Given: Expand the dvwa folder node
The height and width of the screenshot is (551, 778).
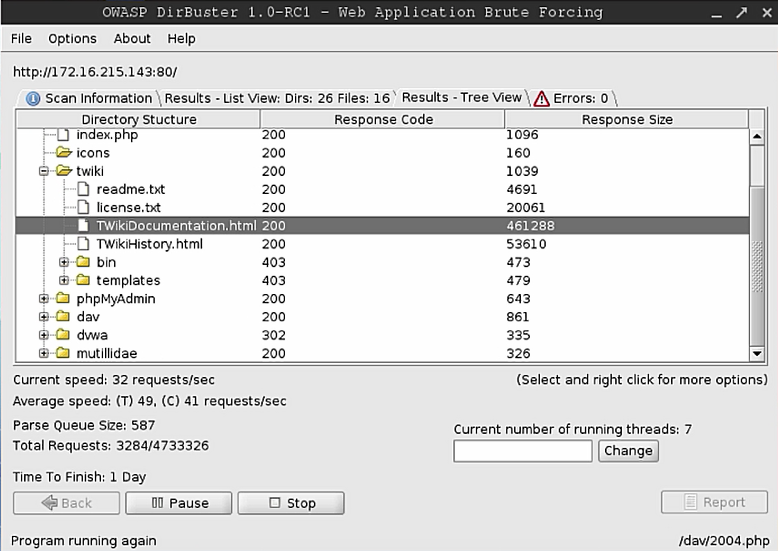Looking at the screenshot, I should pos(44,335).
